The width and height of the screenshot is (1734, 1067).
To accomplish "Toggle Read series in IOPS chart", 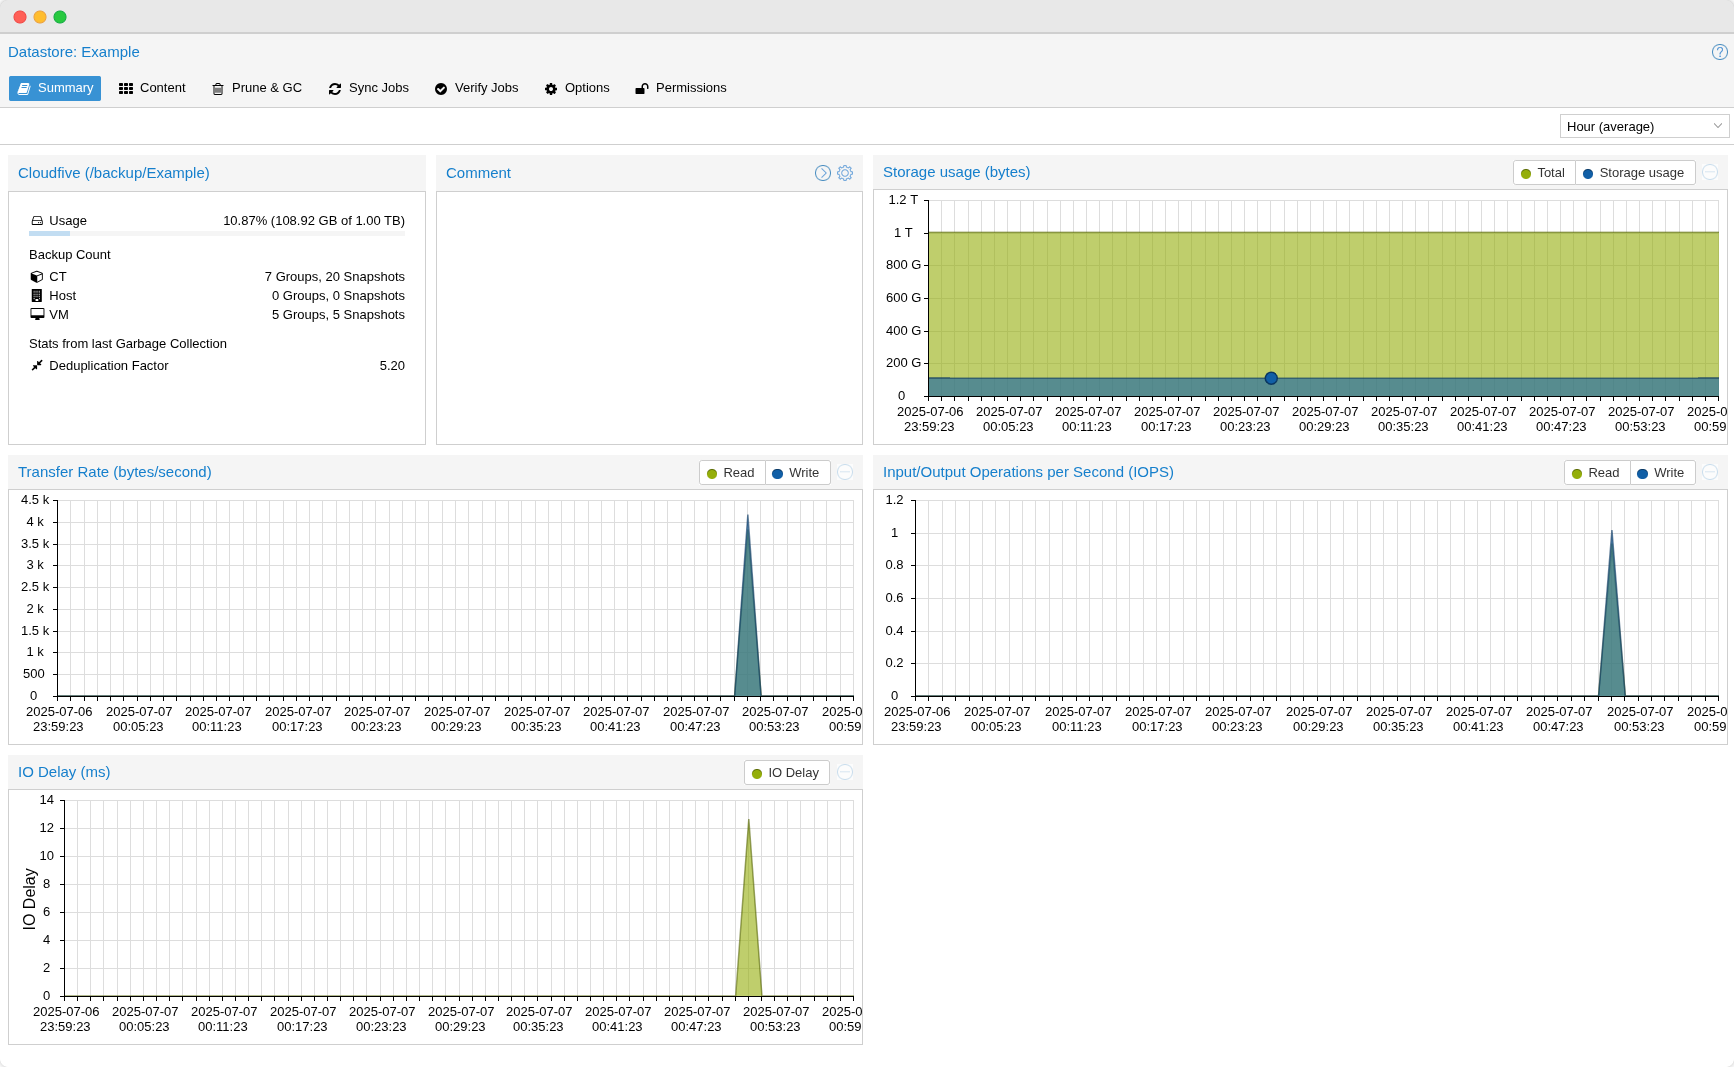I will pos(1597,473).
